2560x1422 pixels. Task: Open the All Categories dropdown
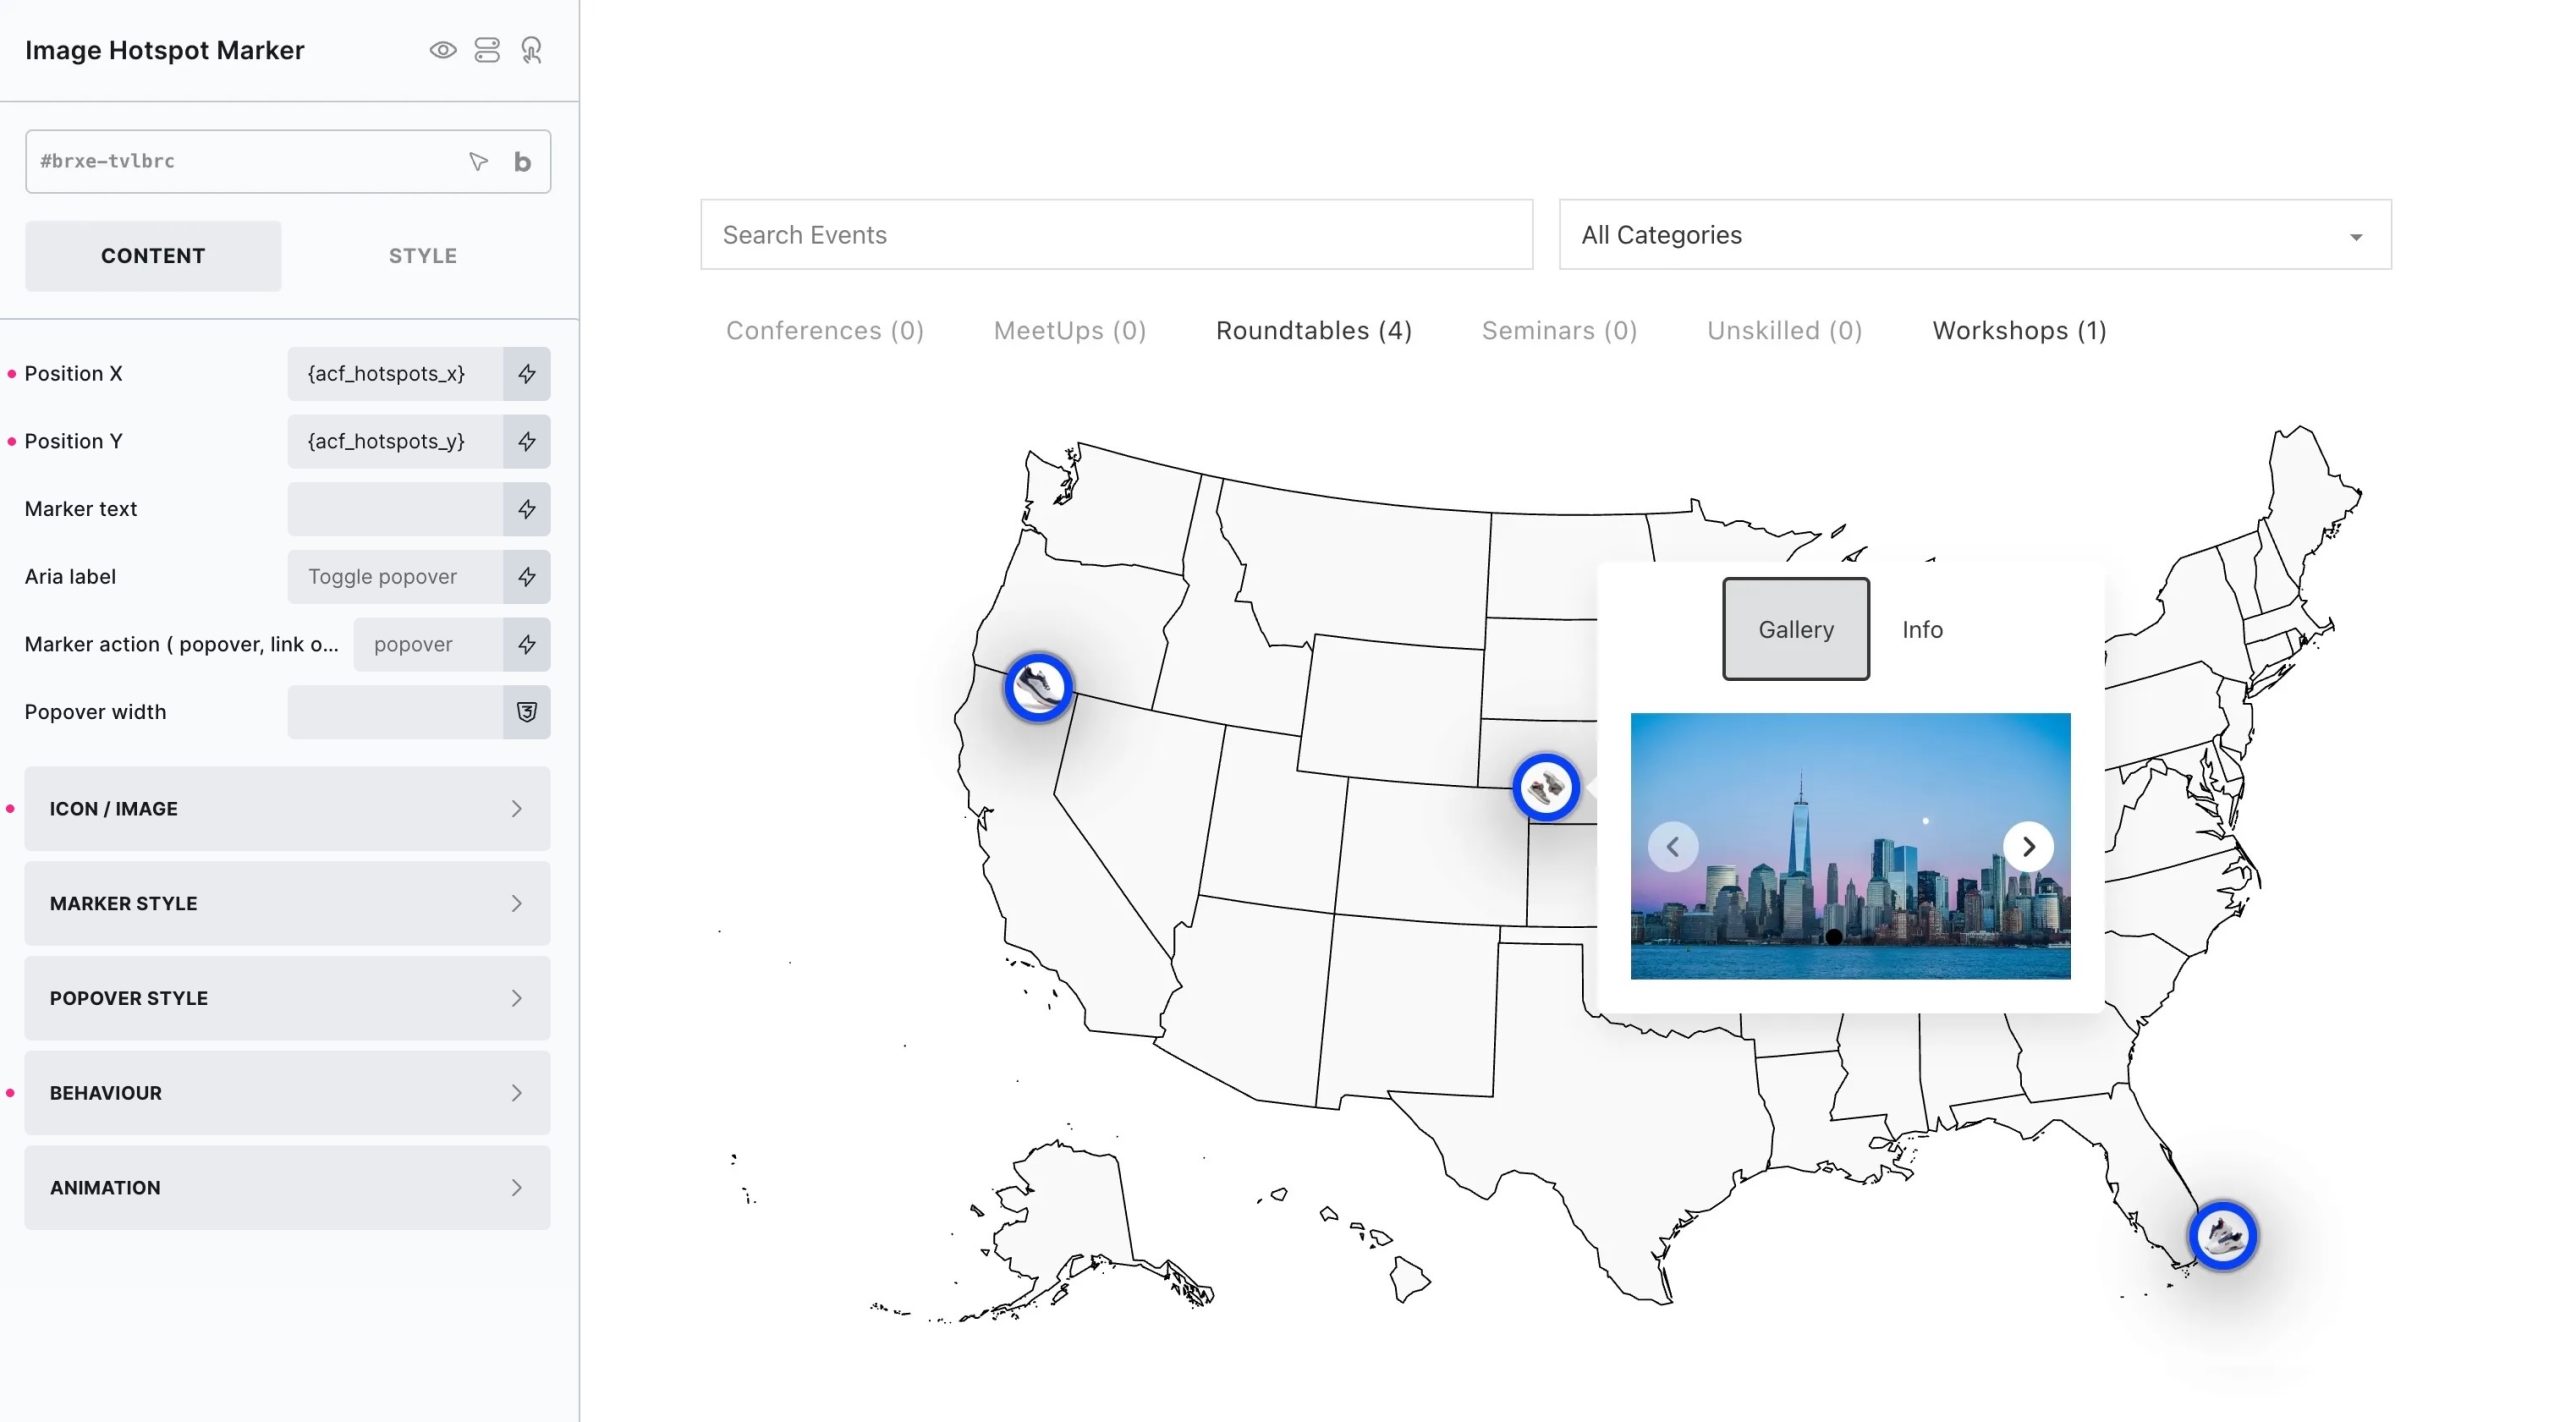point(1974,235)
